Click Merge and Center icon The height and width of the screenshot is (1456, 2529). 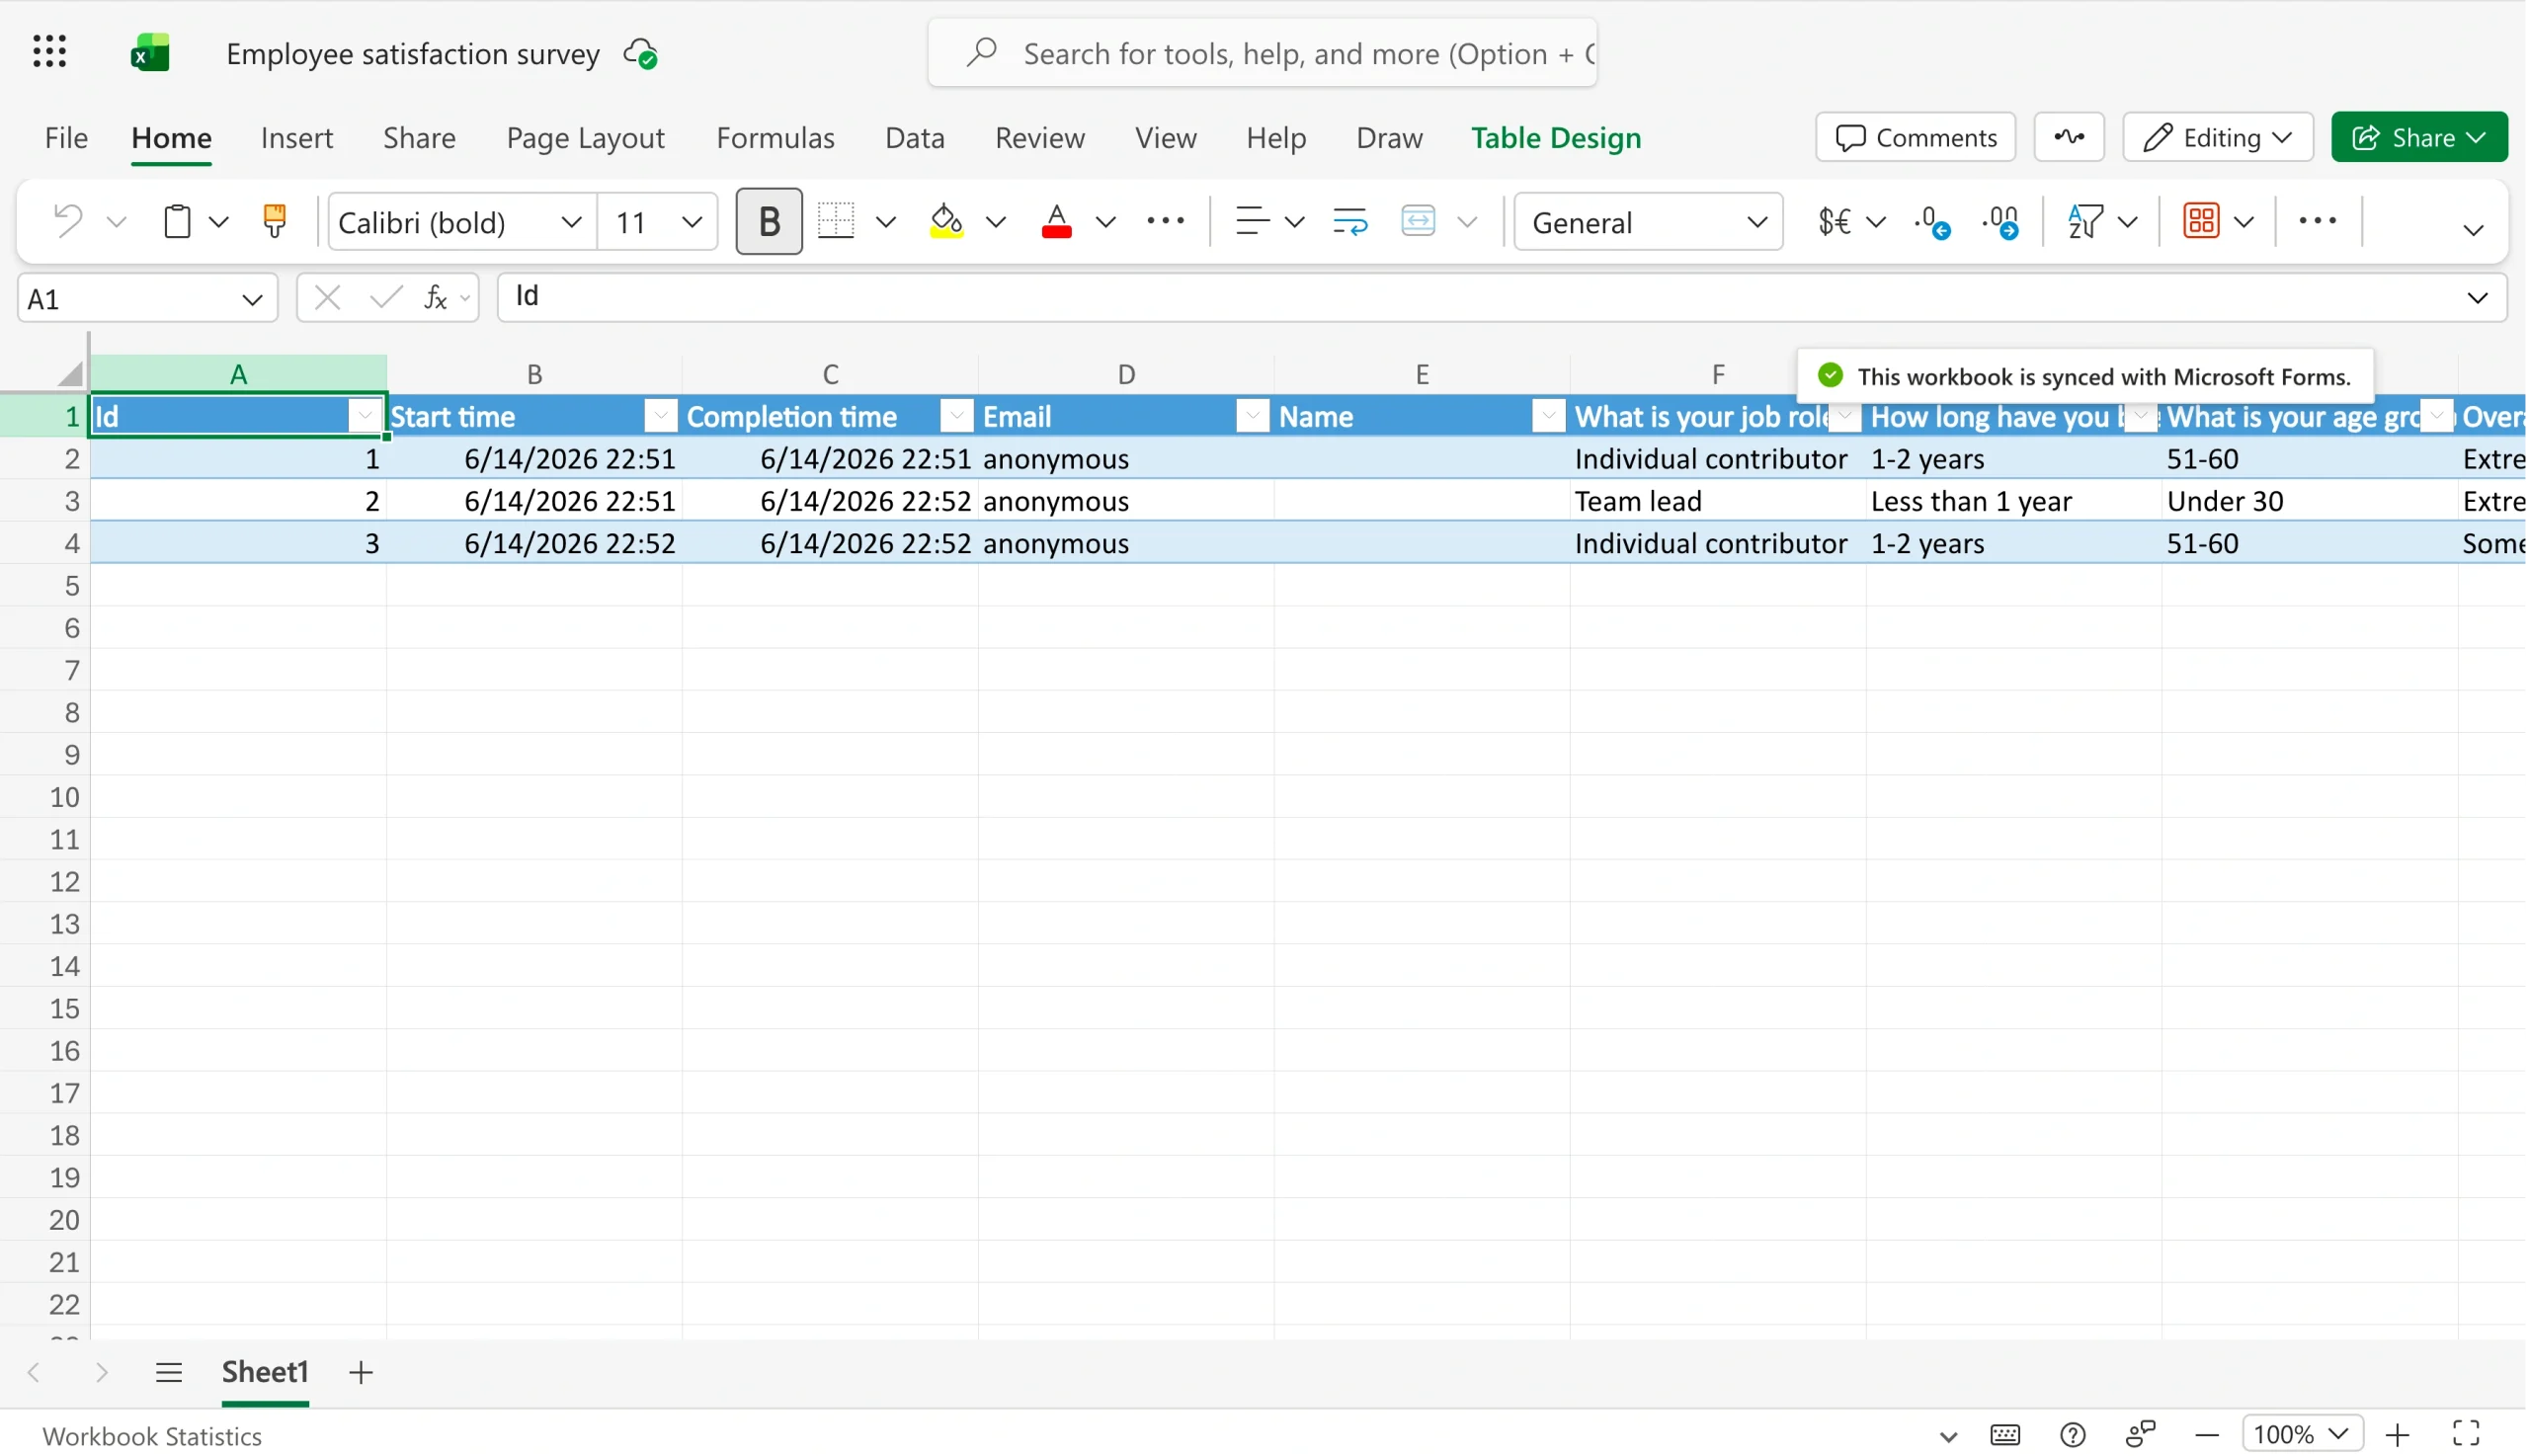pos(1419,221)
